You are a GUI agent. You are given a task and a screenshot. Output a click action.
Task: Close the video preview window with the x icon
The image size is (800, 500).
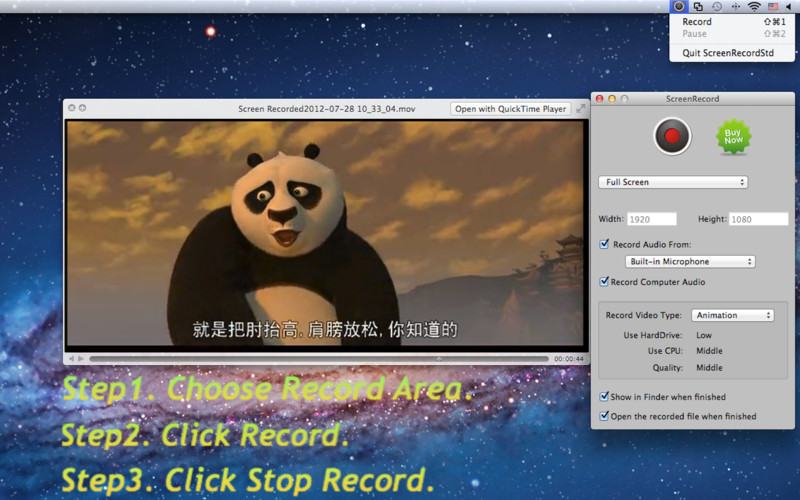pos(72,108)
